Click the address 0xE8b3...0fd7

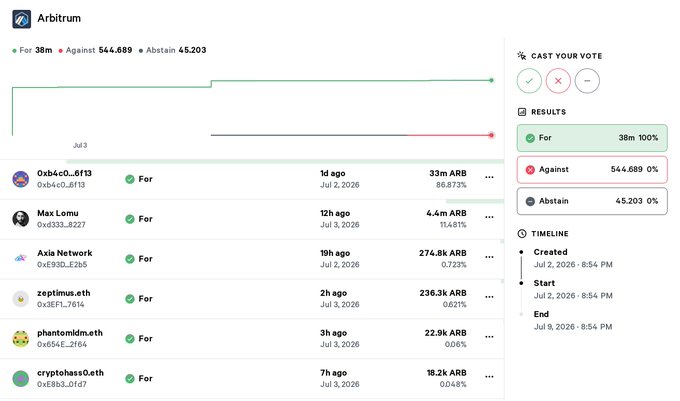(x=62, y=385)
